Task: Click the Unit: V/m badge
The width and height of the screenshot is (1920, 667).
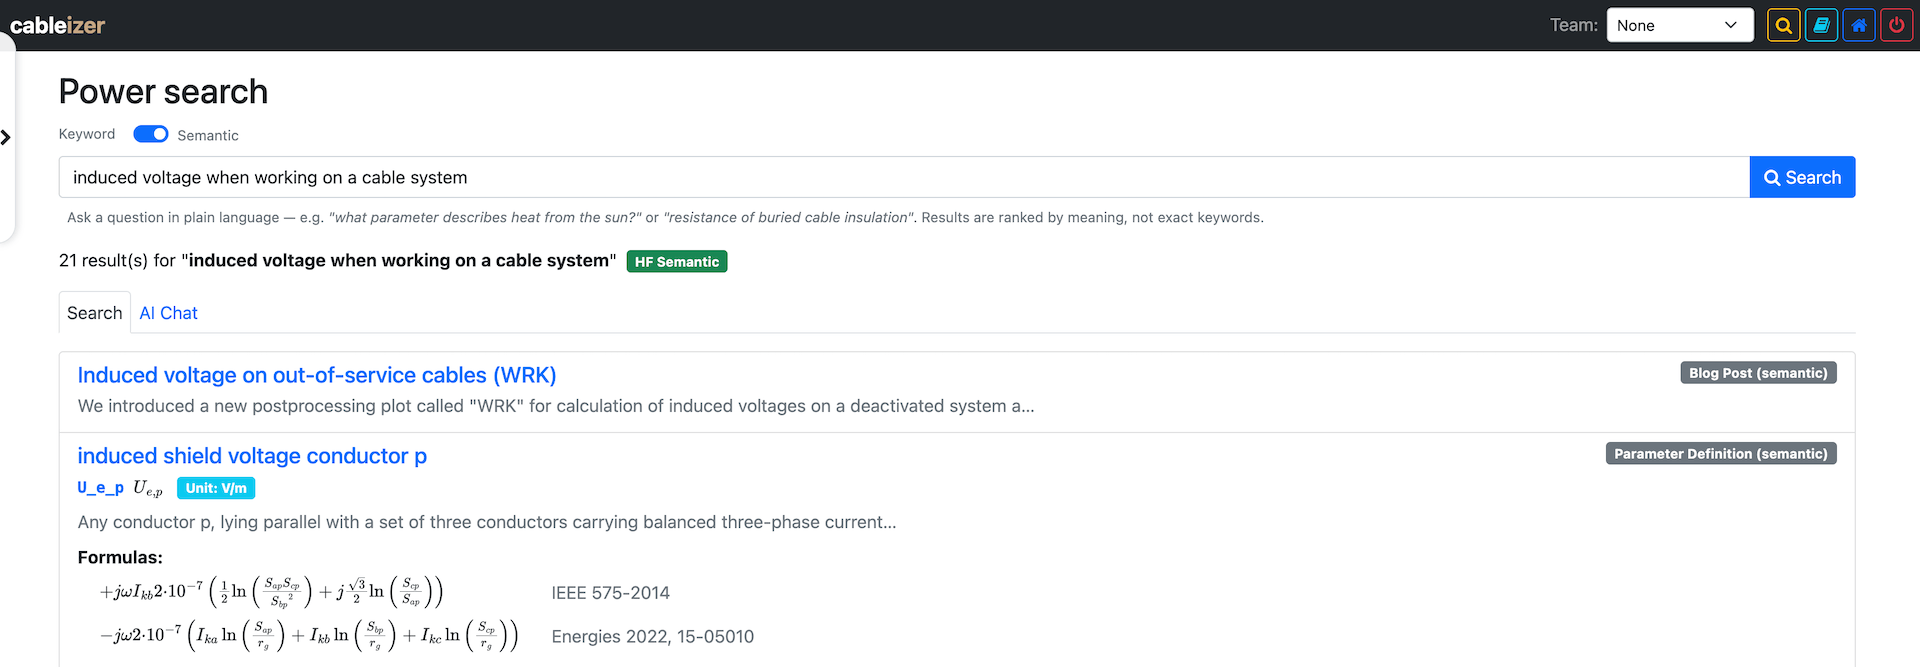Action: [216, 488]
